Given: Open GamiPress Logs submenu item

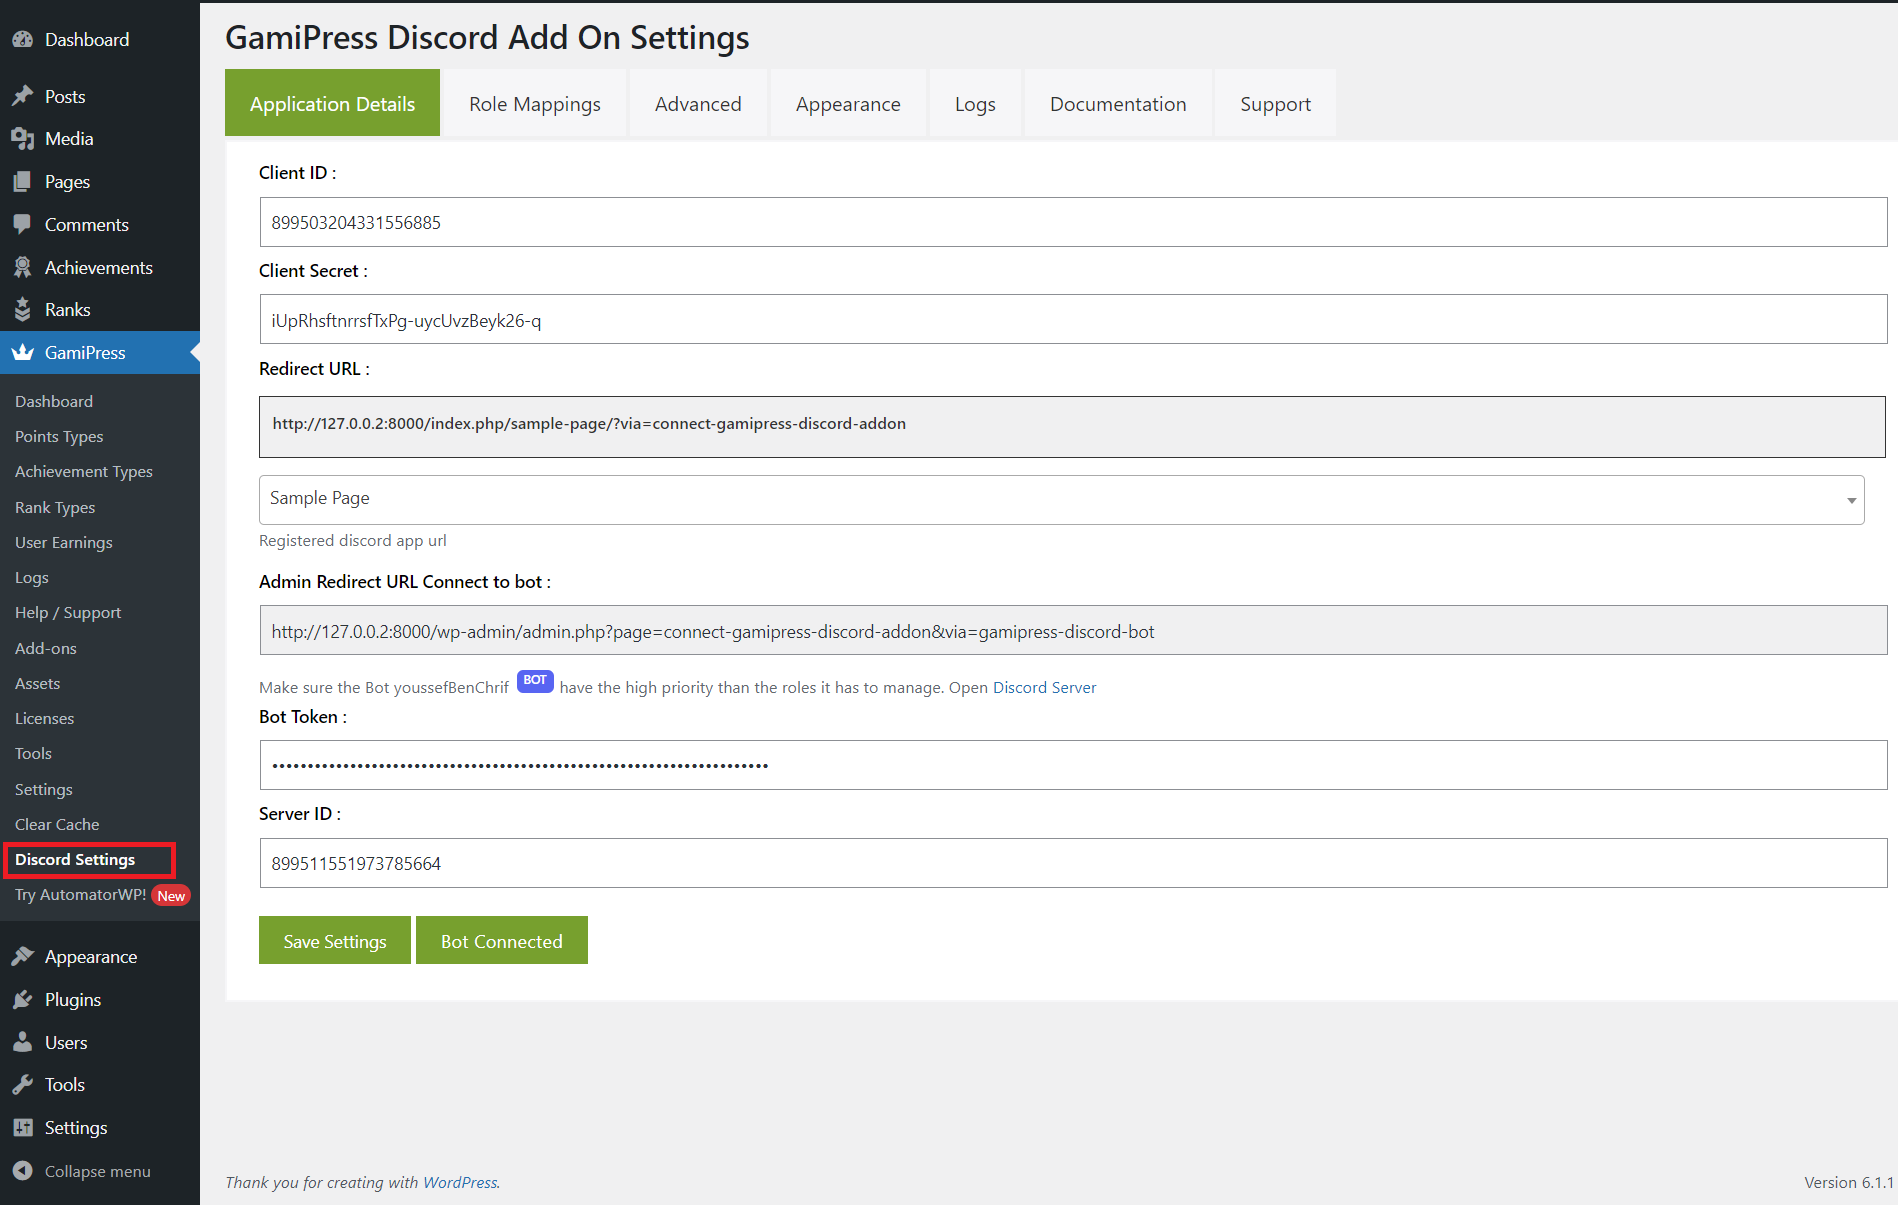Looking at the screenshot, I should click(x=32, y=578).
